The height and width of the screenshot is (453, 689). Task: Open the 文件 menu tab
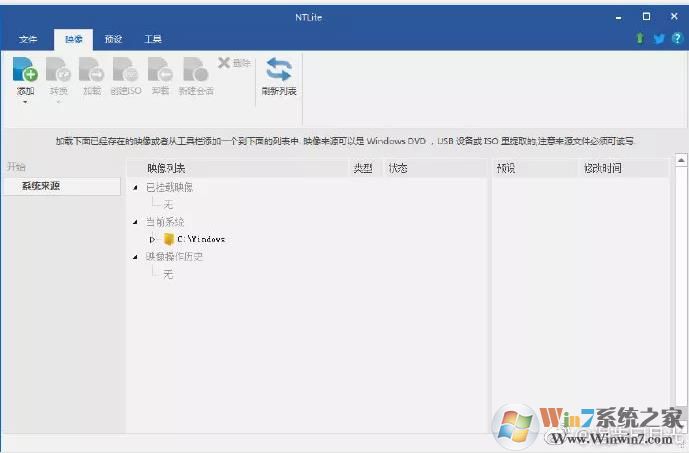[x=28, y=39]
